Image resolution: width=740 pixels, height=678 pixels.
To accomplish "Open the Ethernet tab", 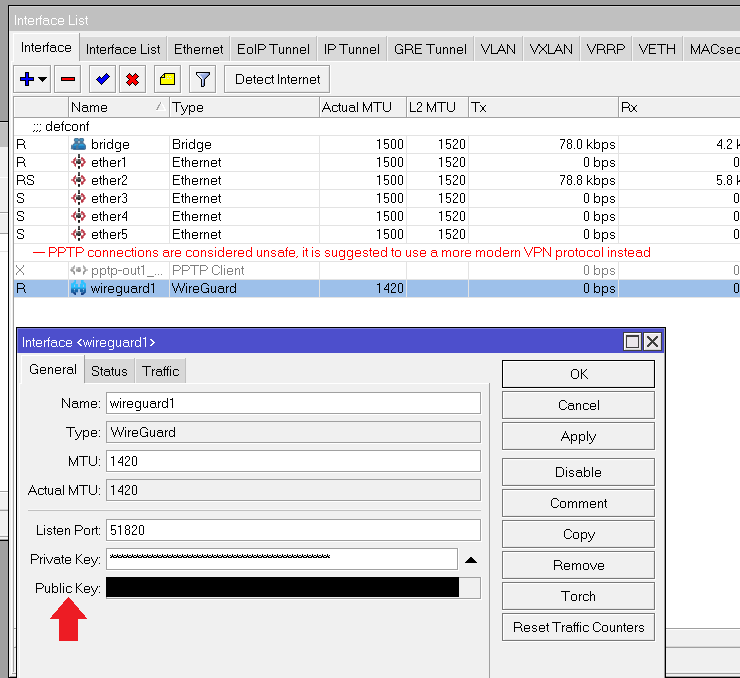I will coord(198,49).
